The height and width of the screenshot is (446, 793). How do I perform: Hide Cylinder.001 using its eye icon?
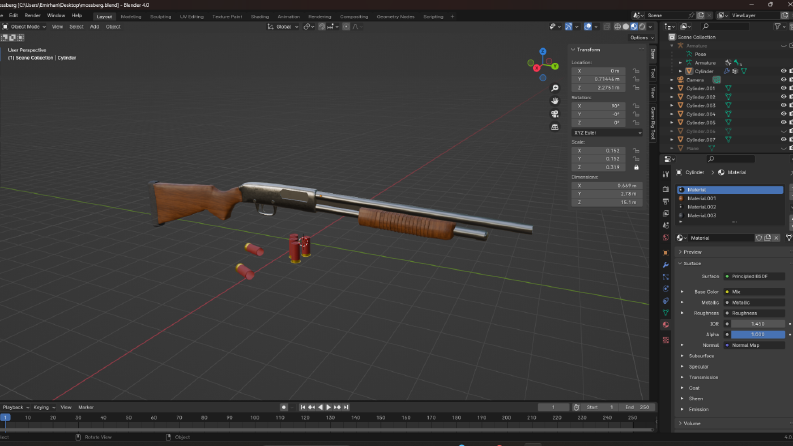click(x=783, y=88)
